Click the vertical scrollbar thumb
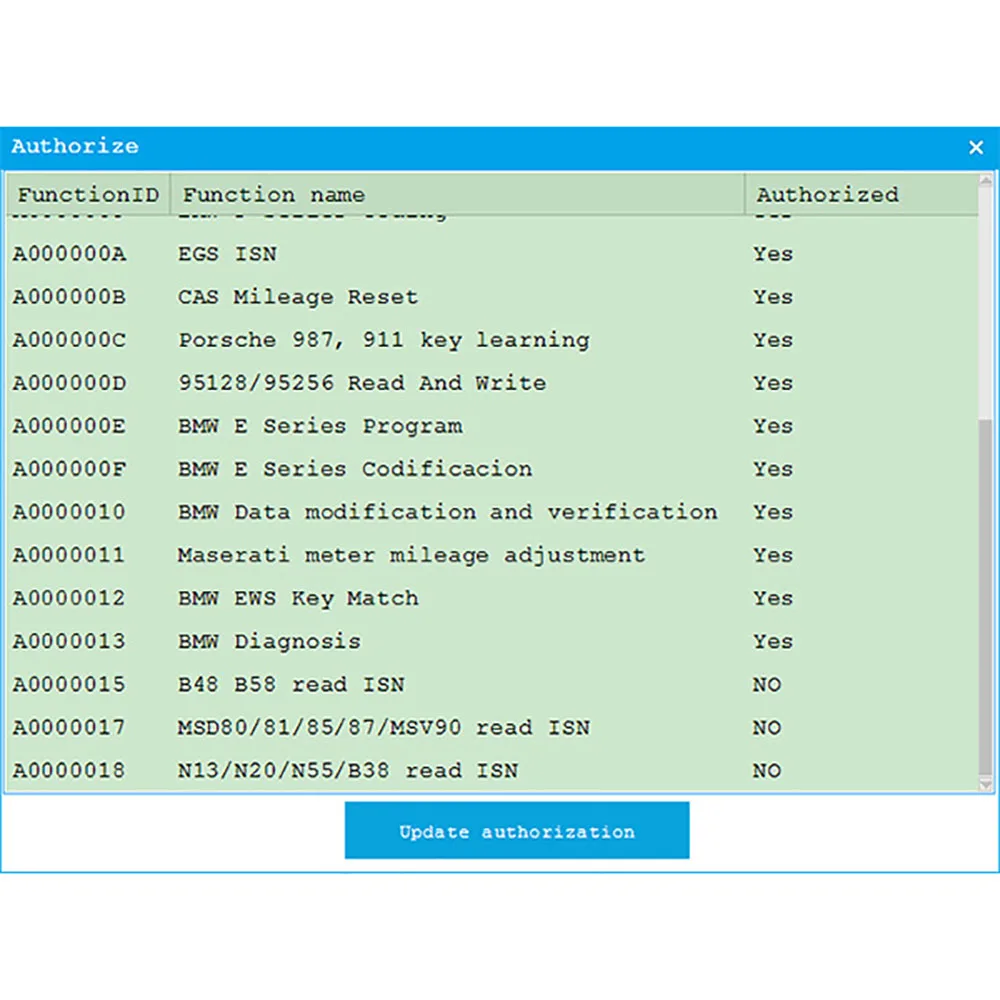The width and height of the screenshot is (1000, 1000). tap(985, 596)
